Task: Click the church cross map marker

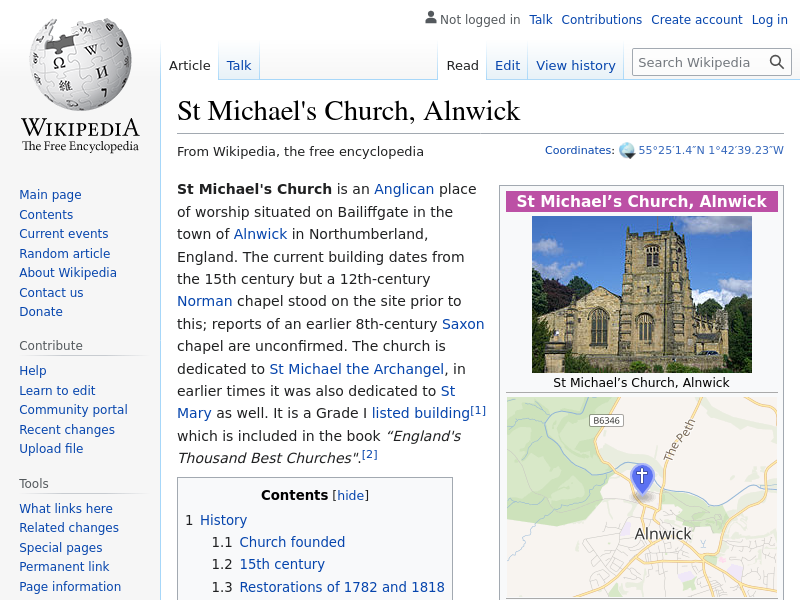Action: 642,478
